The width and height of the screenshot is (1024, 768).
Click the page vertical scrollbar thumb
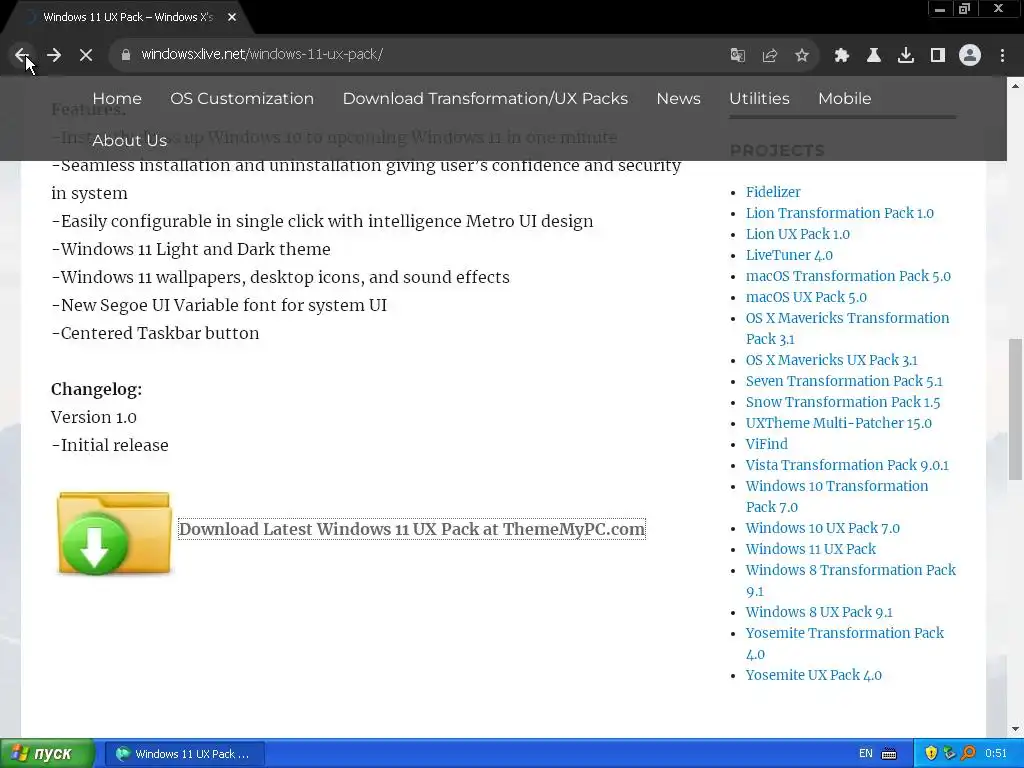pyautogui.click(x=1016, y=409)
